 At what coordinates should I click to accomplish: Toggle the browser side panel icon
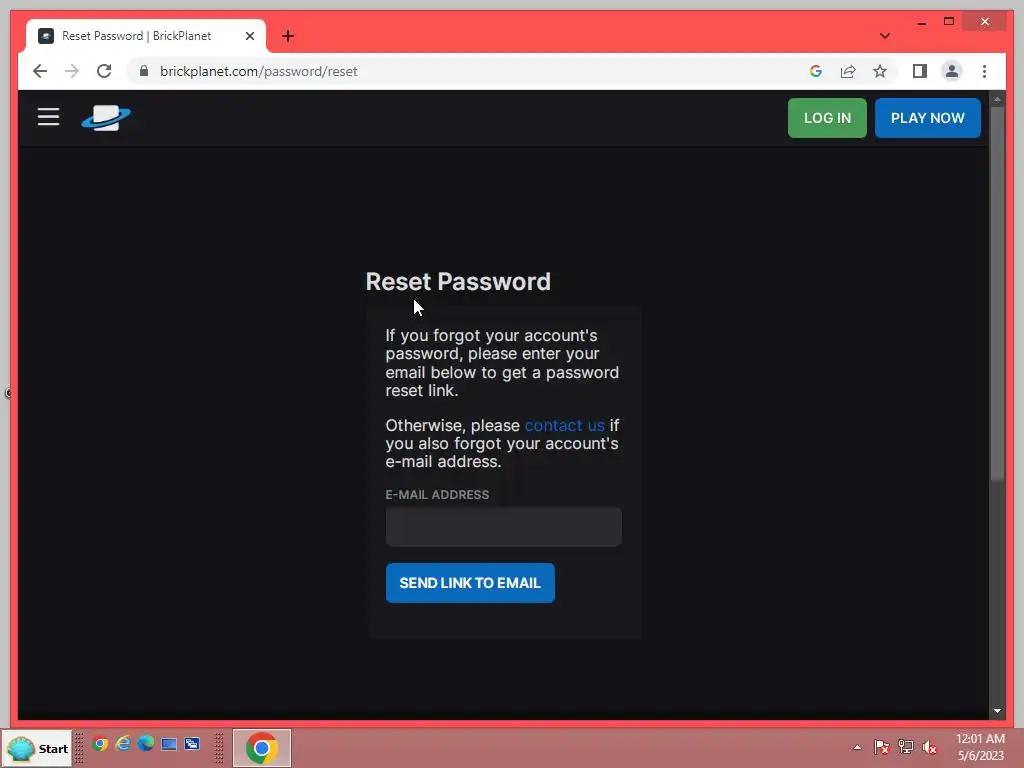tap(920, 71)
